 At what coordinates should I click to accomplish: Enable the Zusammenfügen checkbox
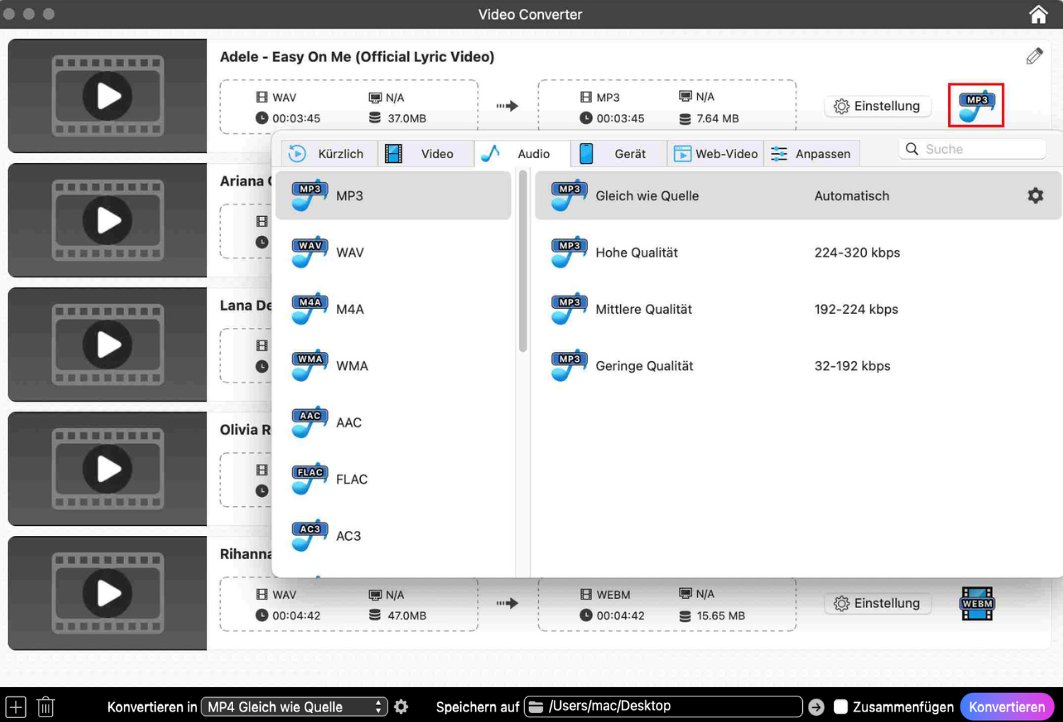(841, 707)
